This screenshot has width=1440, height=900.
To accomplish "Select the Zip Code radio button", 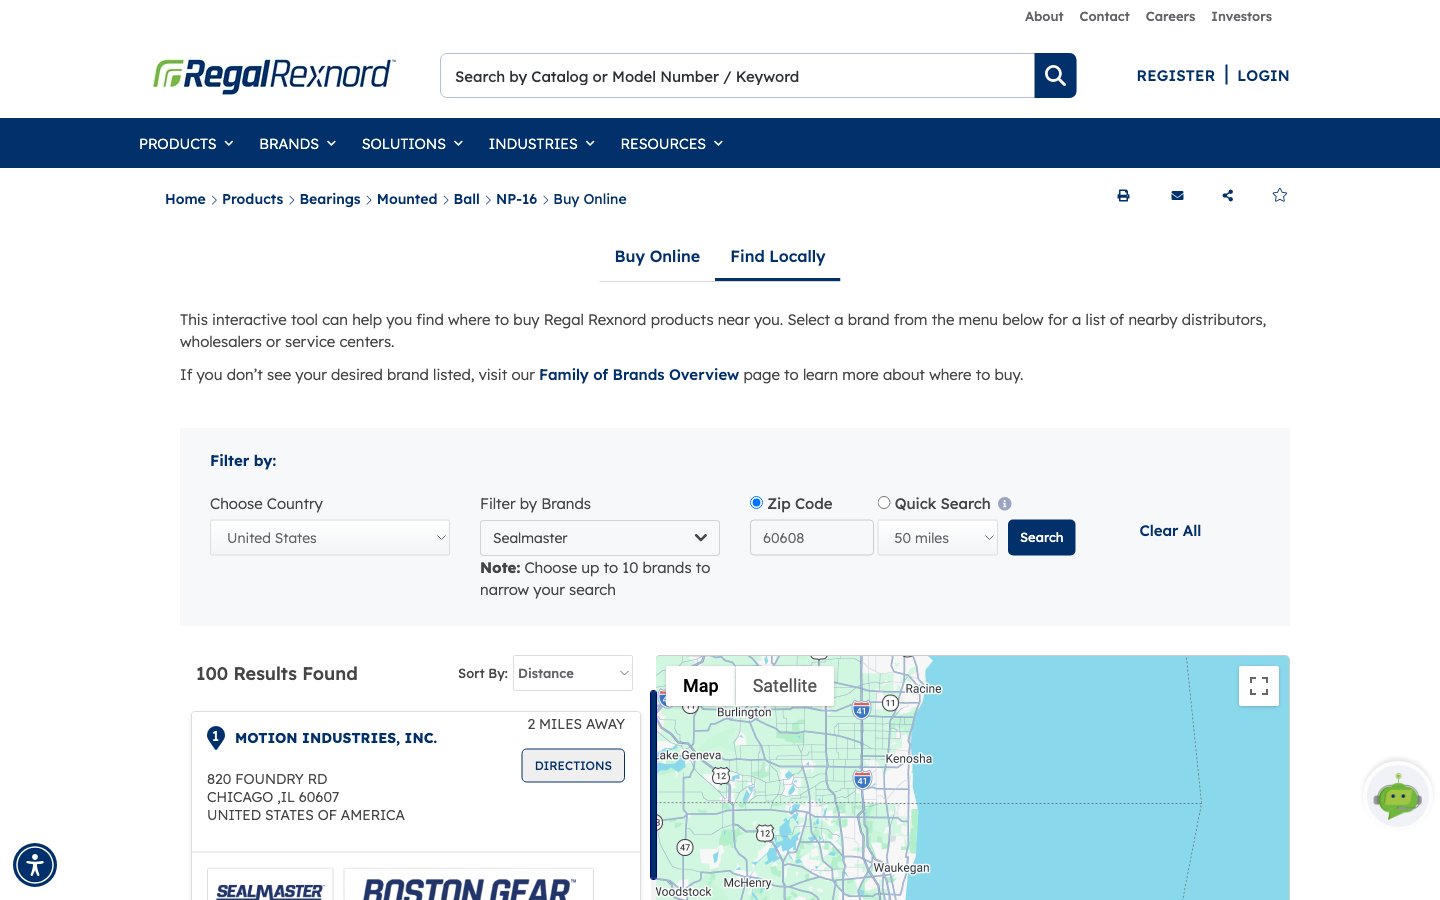I will (x=757, y=503).
